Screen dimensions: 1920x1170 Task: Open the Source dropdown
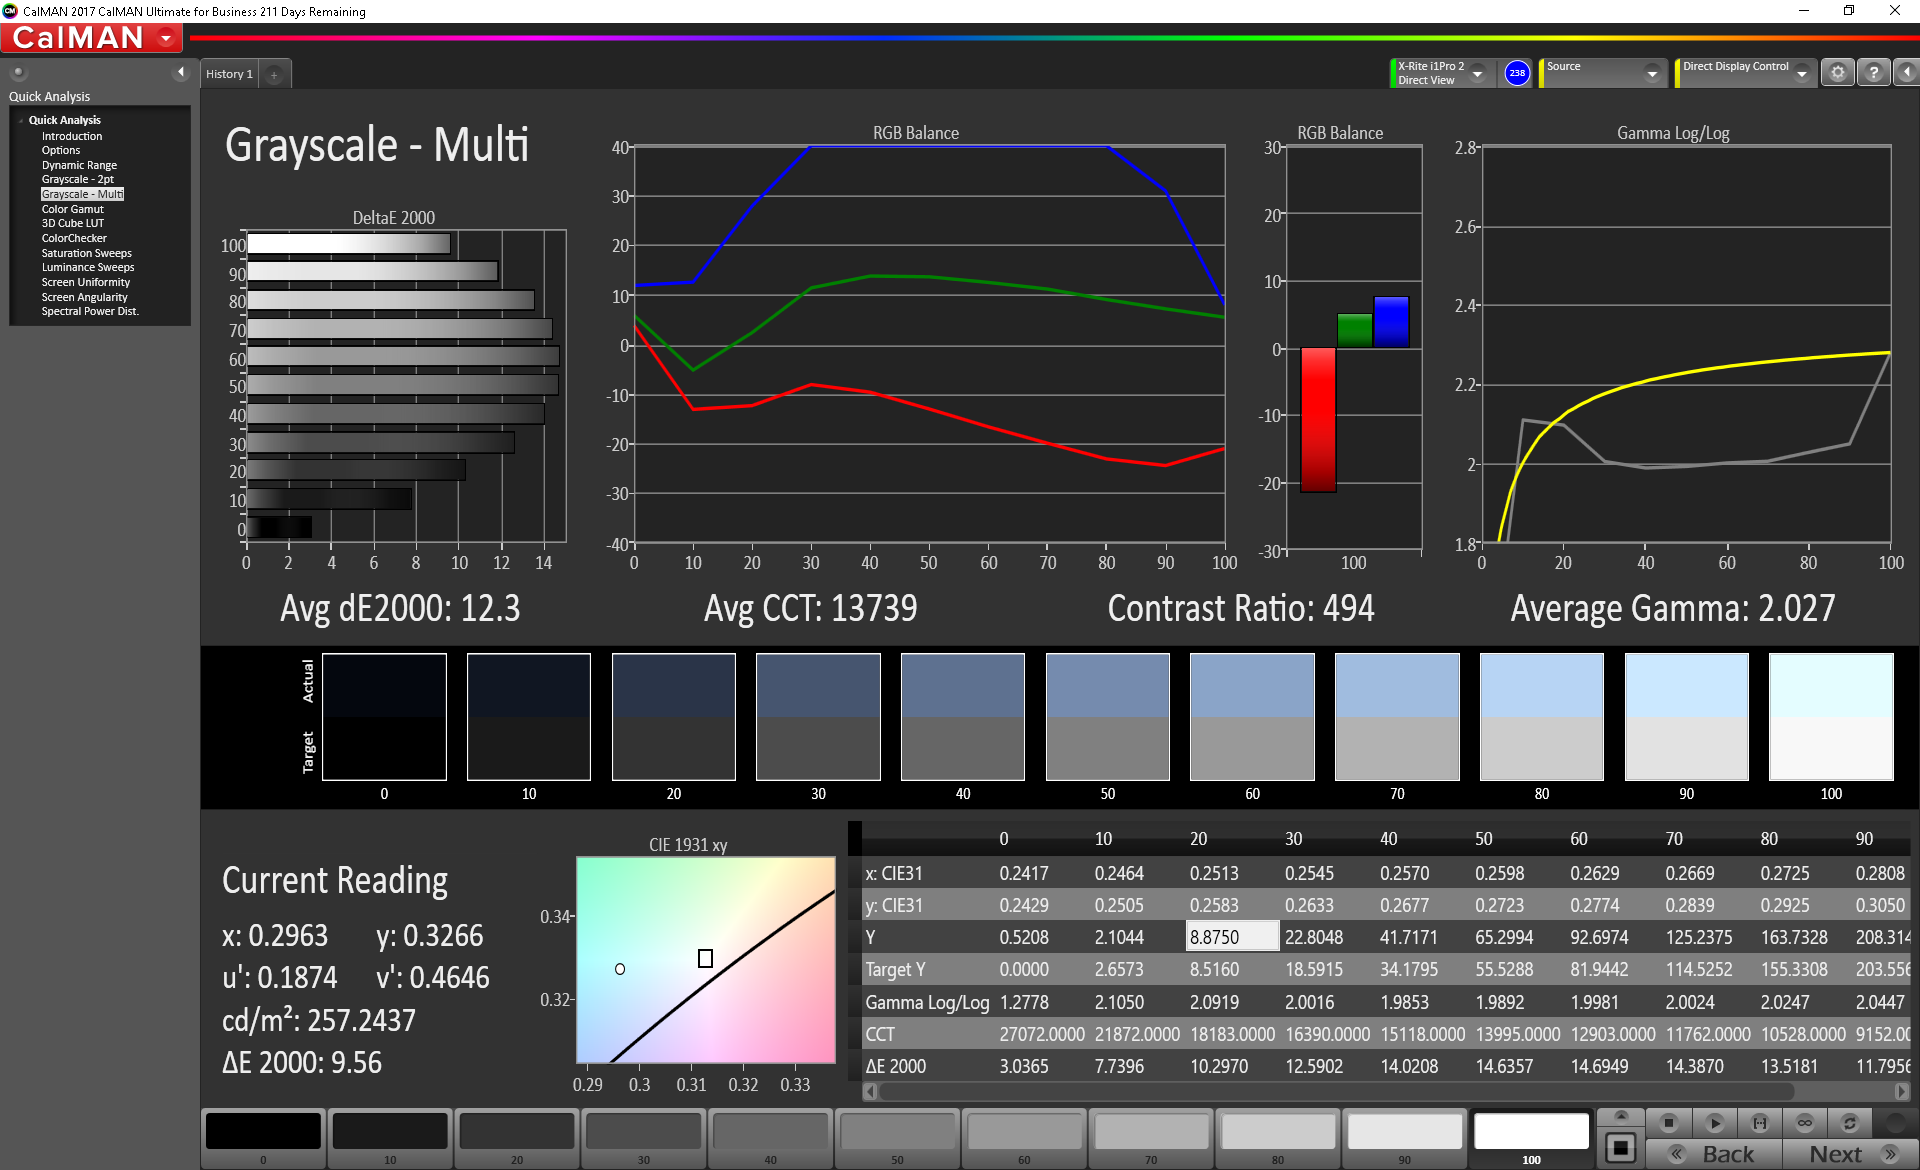click(1652, 73)
